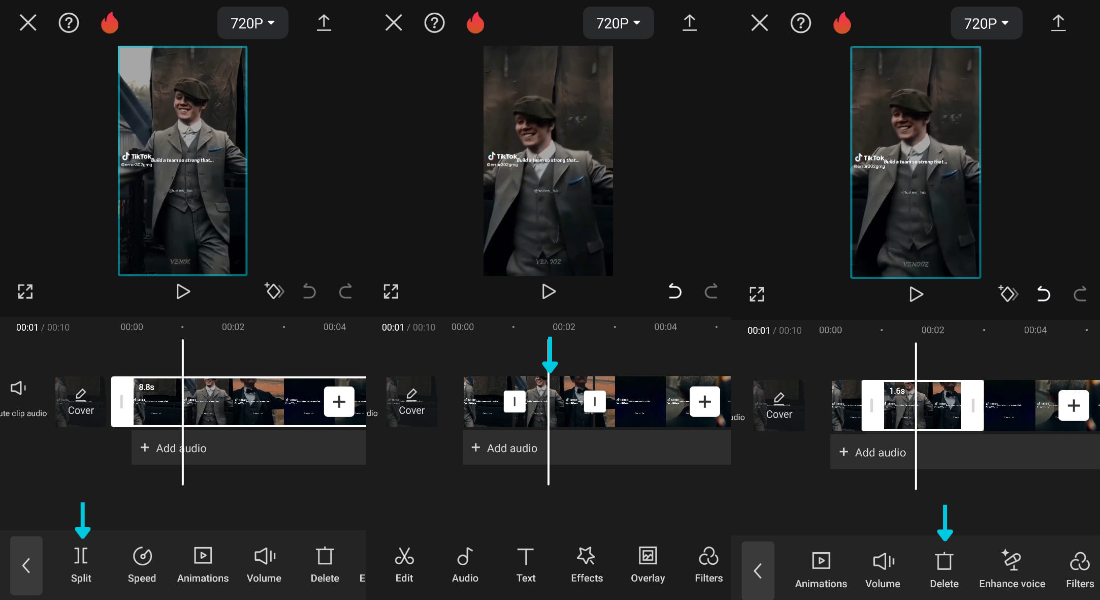Add a clip with plus in left panel
The width and height of the screenshot is (1100, 600).
(339, 401)
